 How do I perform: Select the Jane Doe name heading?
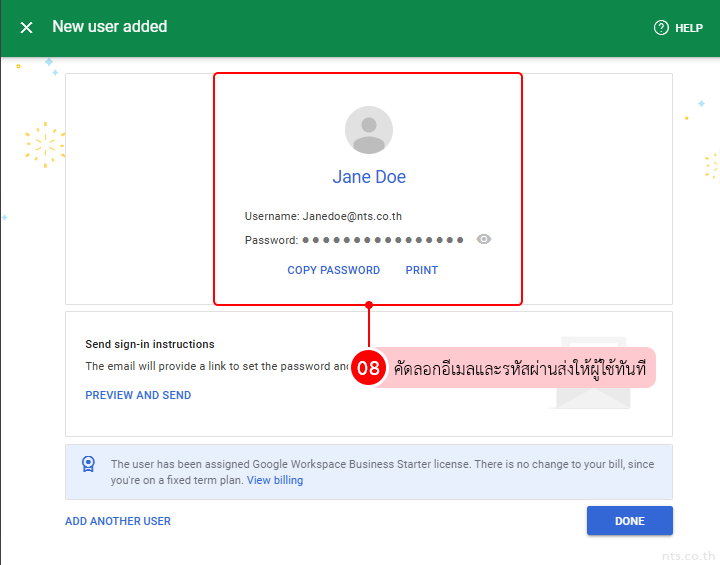coord(369,177)
